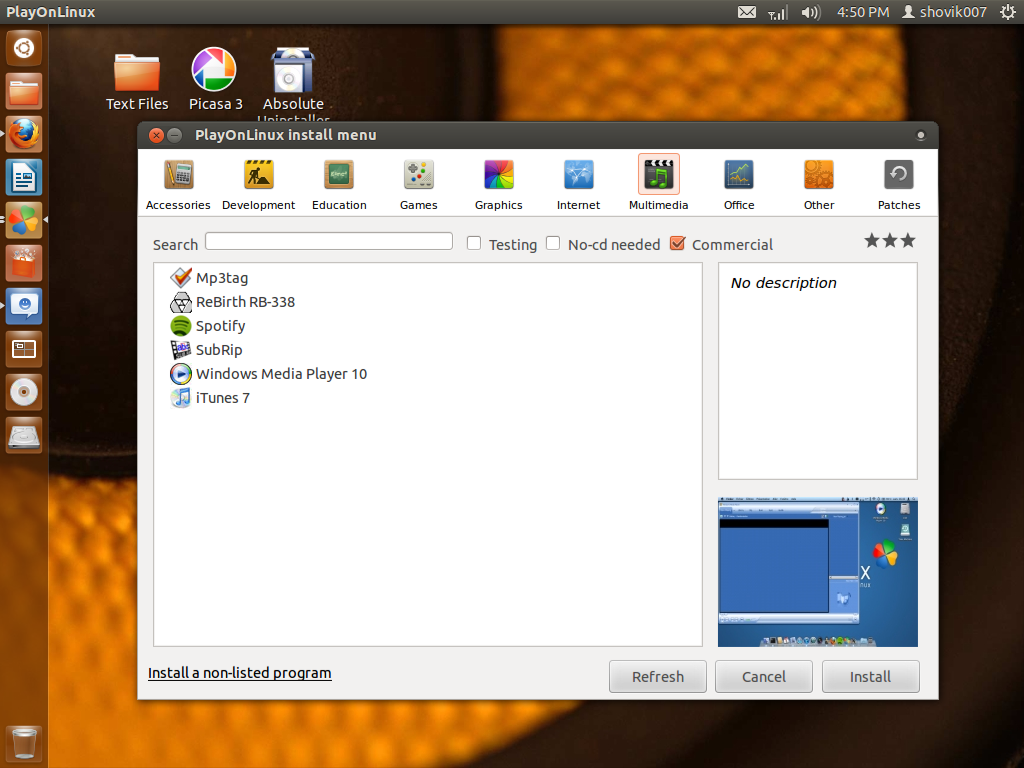Rate three stars using the star control

pos(907,240)
